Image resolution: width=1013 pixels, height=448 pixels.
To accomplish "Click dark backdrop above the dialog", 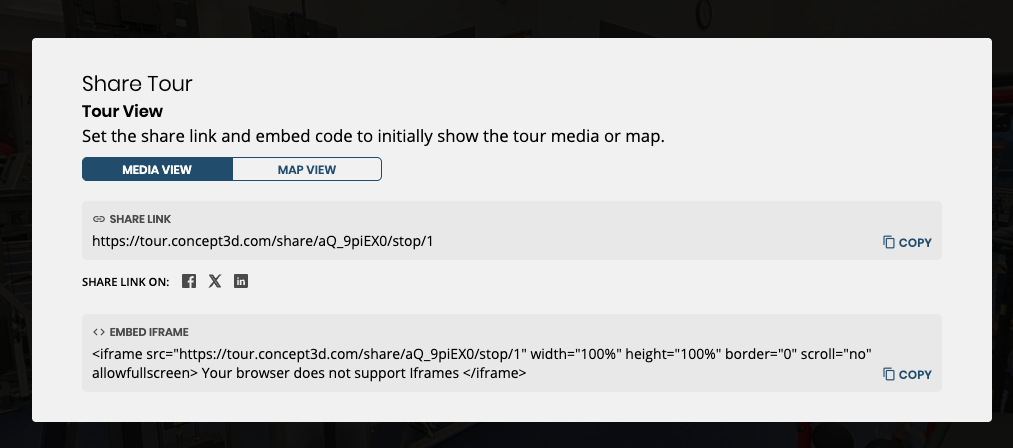I will click(506, 18).
